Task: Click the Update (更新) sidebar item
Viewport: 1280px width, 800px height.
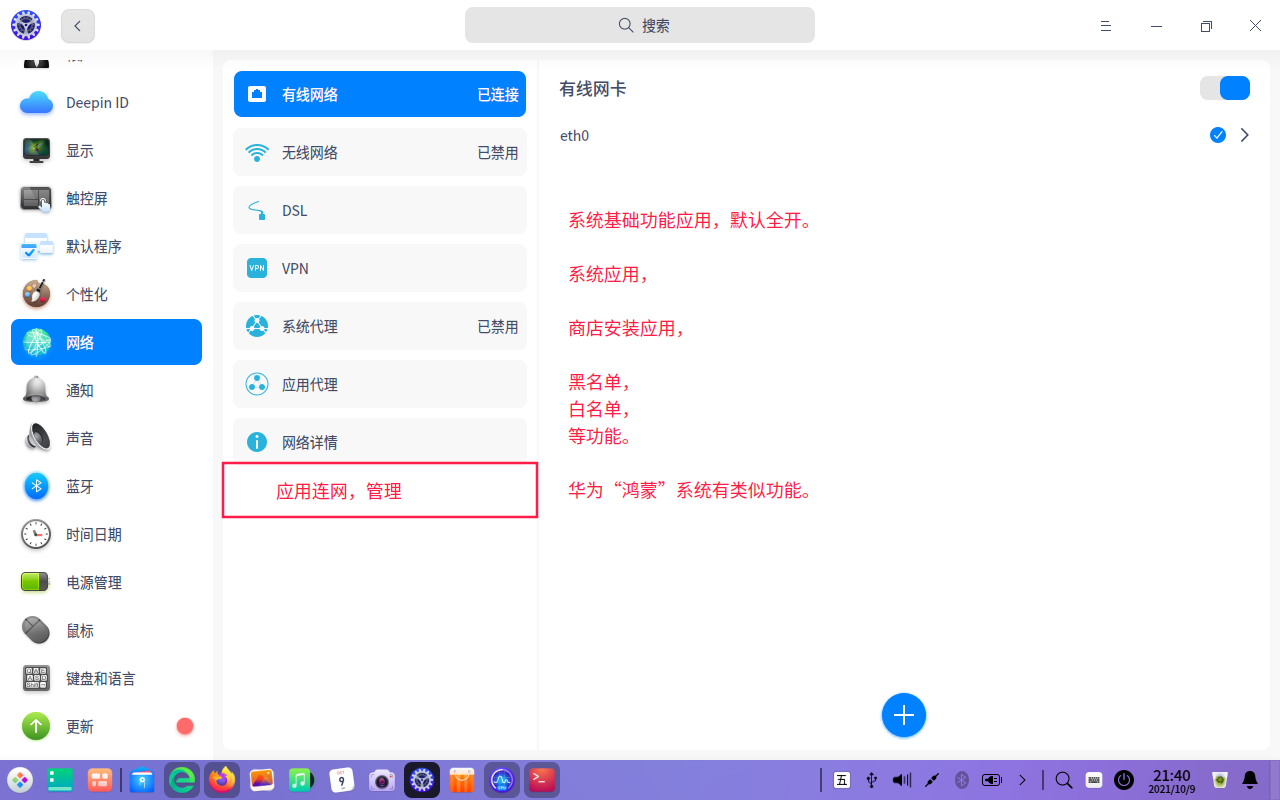Action: coord(80,727)
